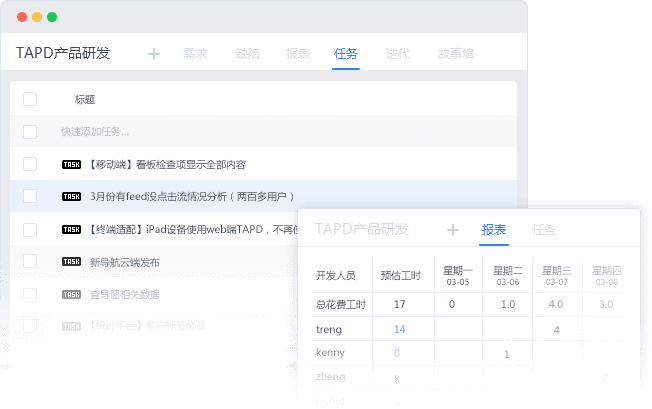Viewport: 652px width, 409px height.
Task: Click the TAPD产品研发 title in report panel
Action: (362, 229)
